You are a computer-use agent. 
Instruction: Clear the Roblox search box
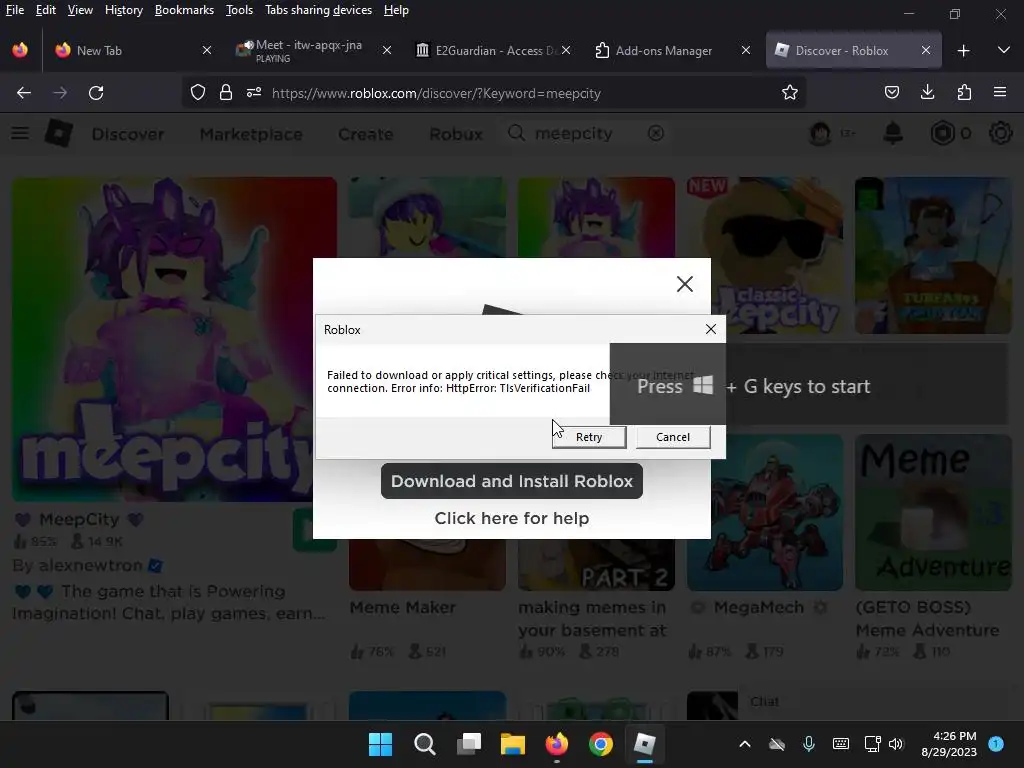click(656, 134)
